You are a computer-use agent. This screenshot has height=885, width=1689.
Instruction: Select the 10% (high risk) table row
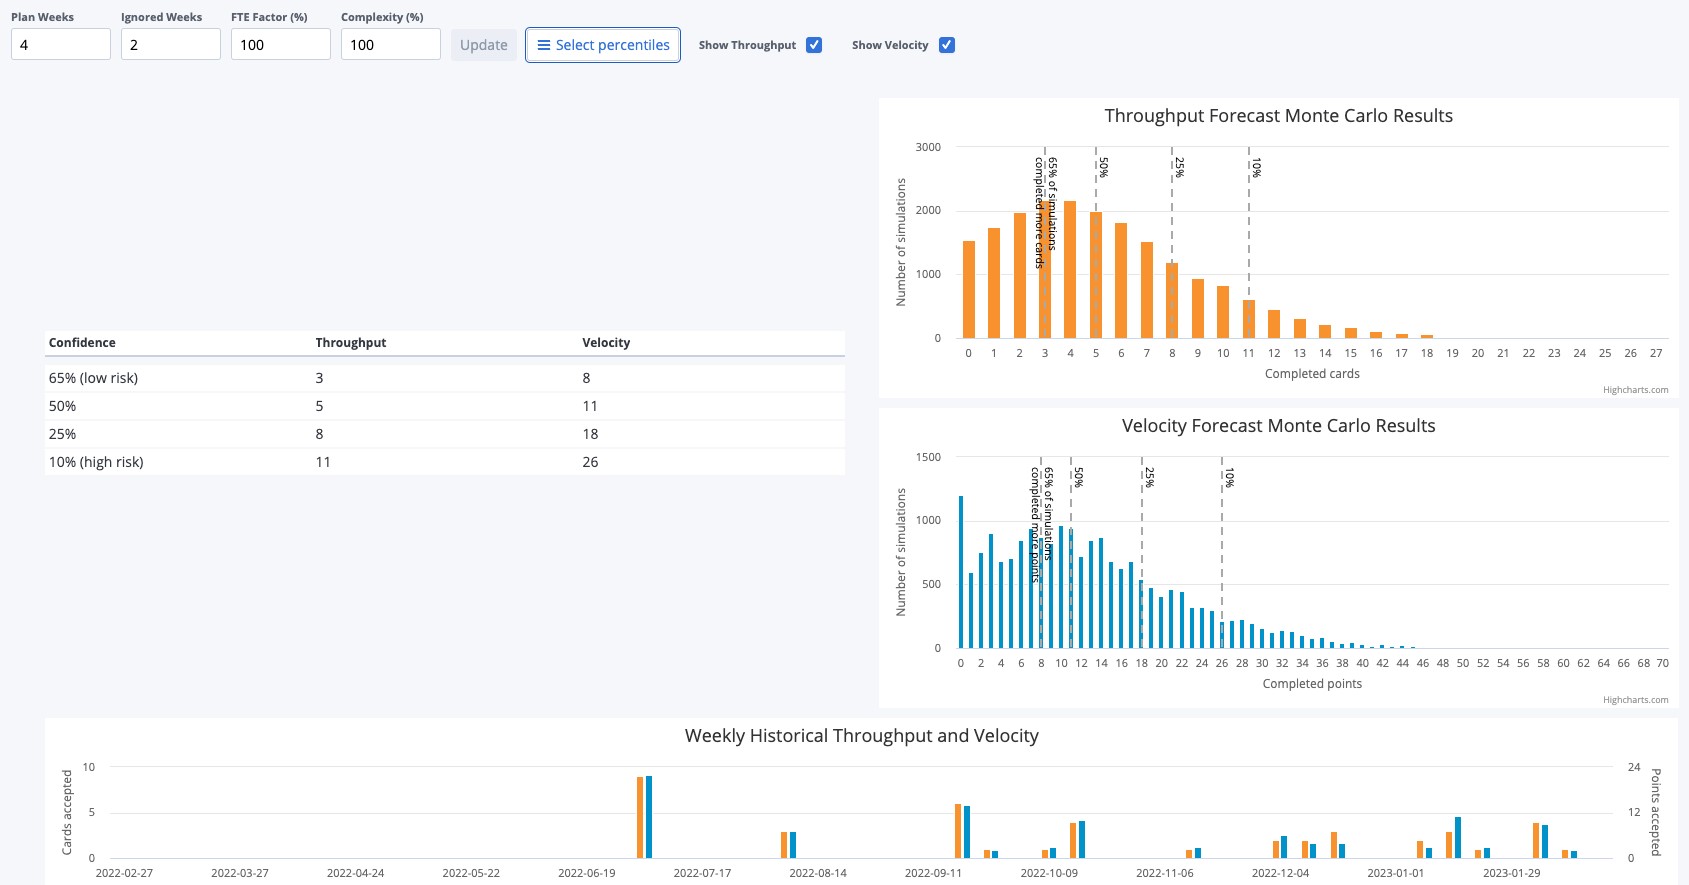pyautogui.click(x=445, y=462)
